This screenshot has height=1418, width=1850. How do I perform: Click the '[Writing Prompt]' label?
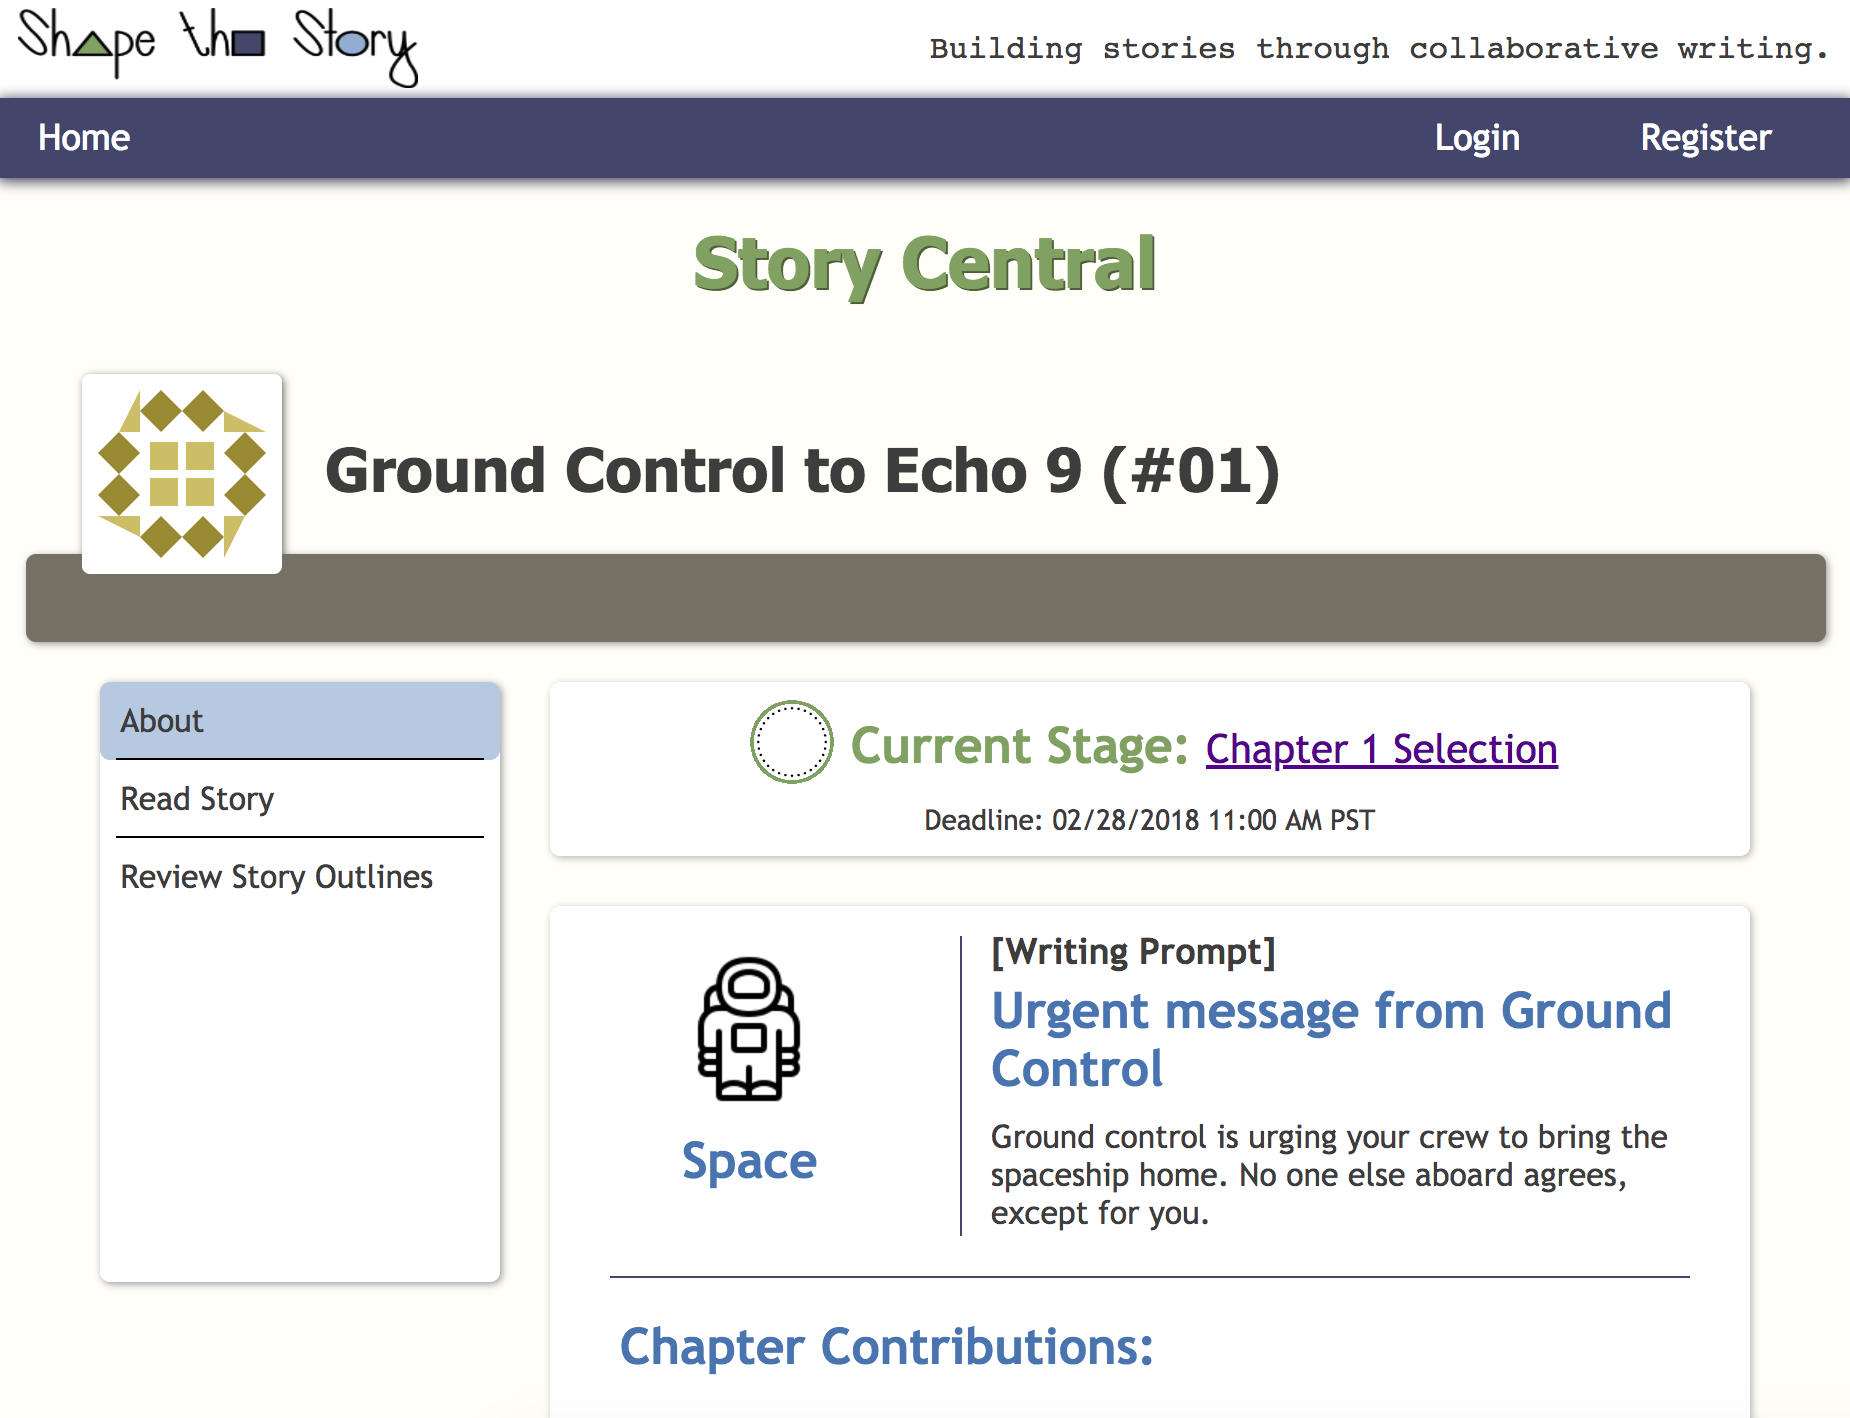1133,952
